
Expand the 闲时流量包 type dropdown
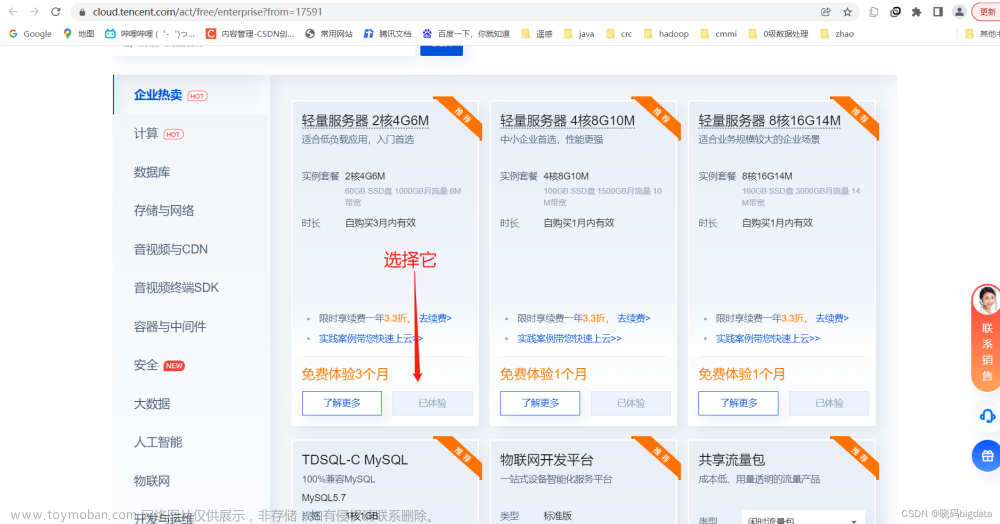[x=803, y=520]
